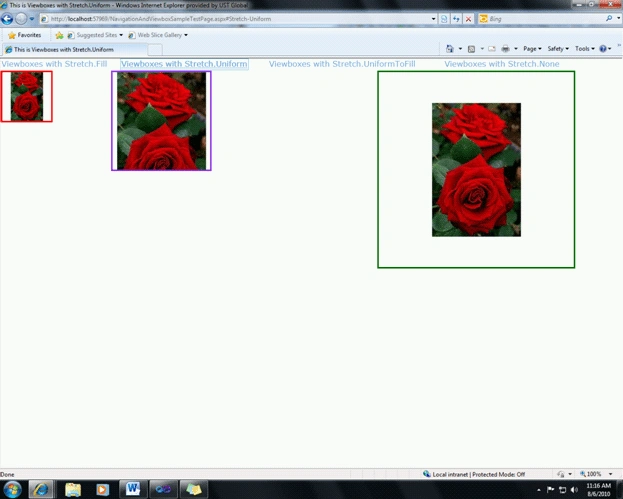The height and width of the screenshot is (499, 623).
Task: Click 'Local intranet | Protected Mode: Off' status text
Action: pyautogui.click(x=479, y=474)
